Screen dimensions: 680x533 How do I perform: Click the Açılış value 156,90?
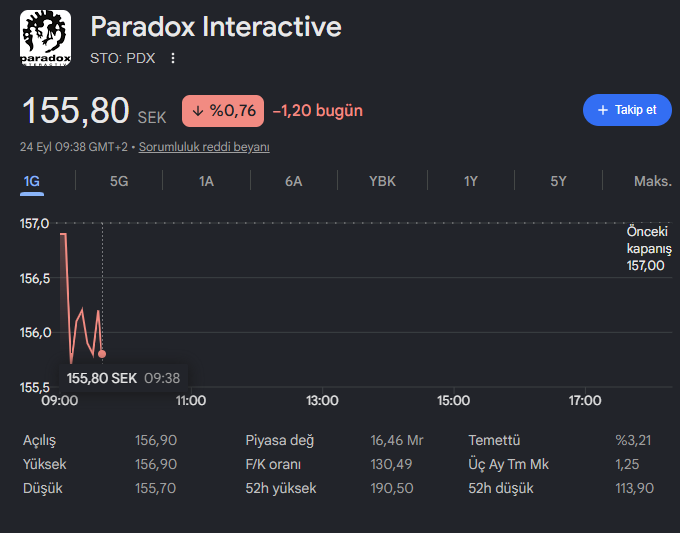tap(156, 440)
